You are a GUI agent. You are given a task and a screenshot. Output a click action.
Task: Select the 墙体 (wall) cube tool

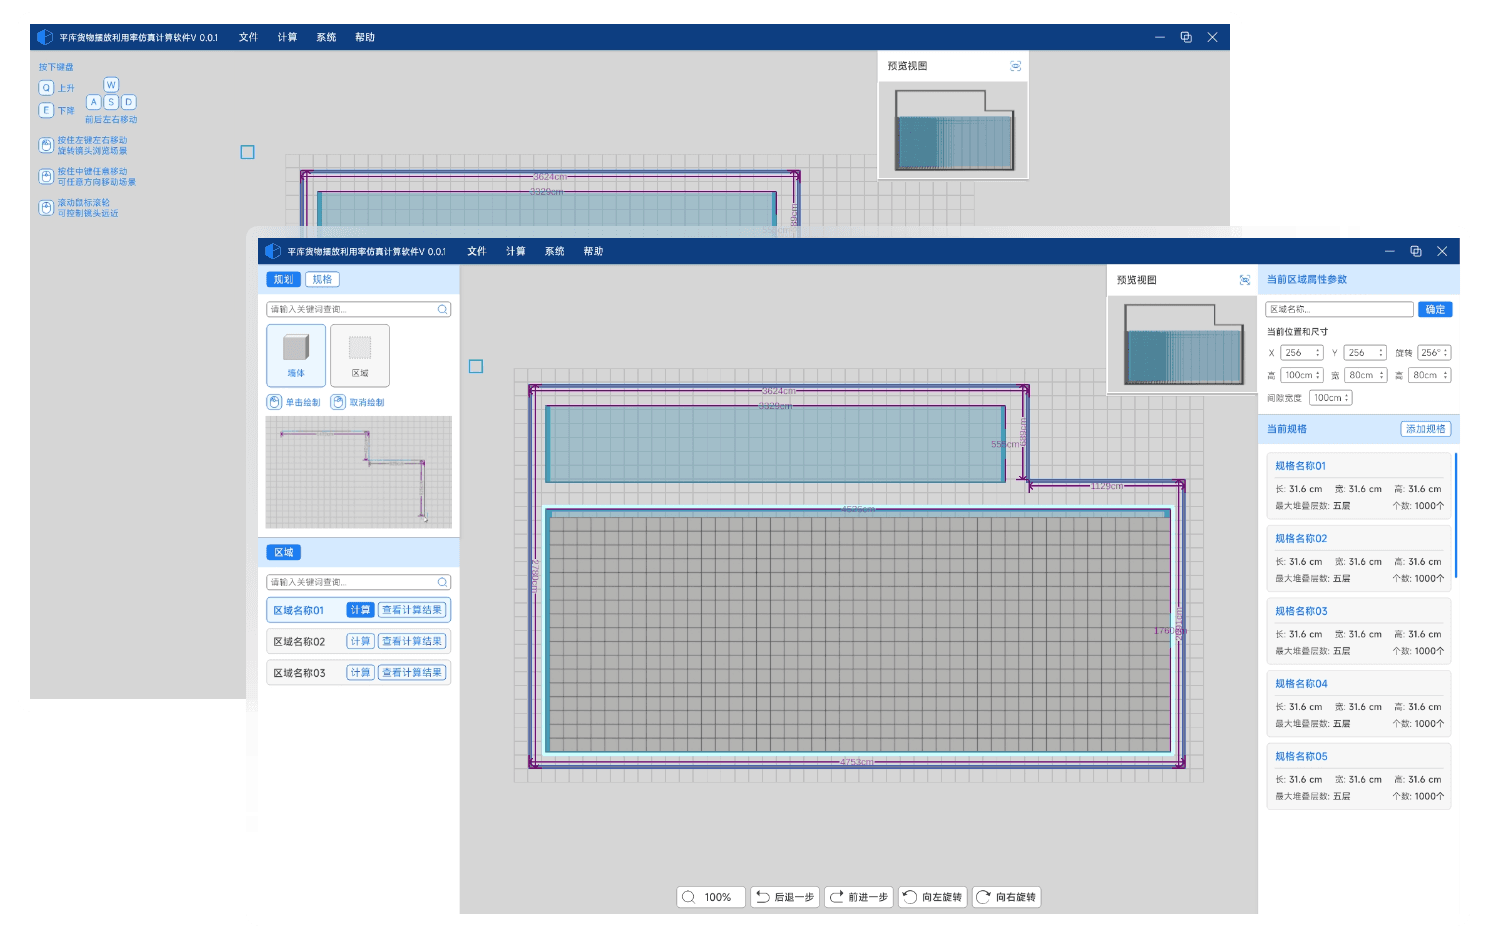[x=296, y=355]
